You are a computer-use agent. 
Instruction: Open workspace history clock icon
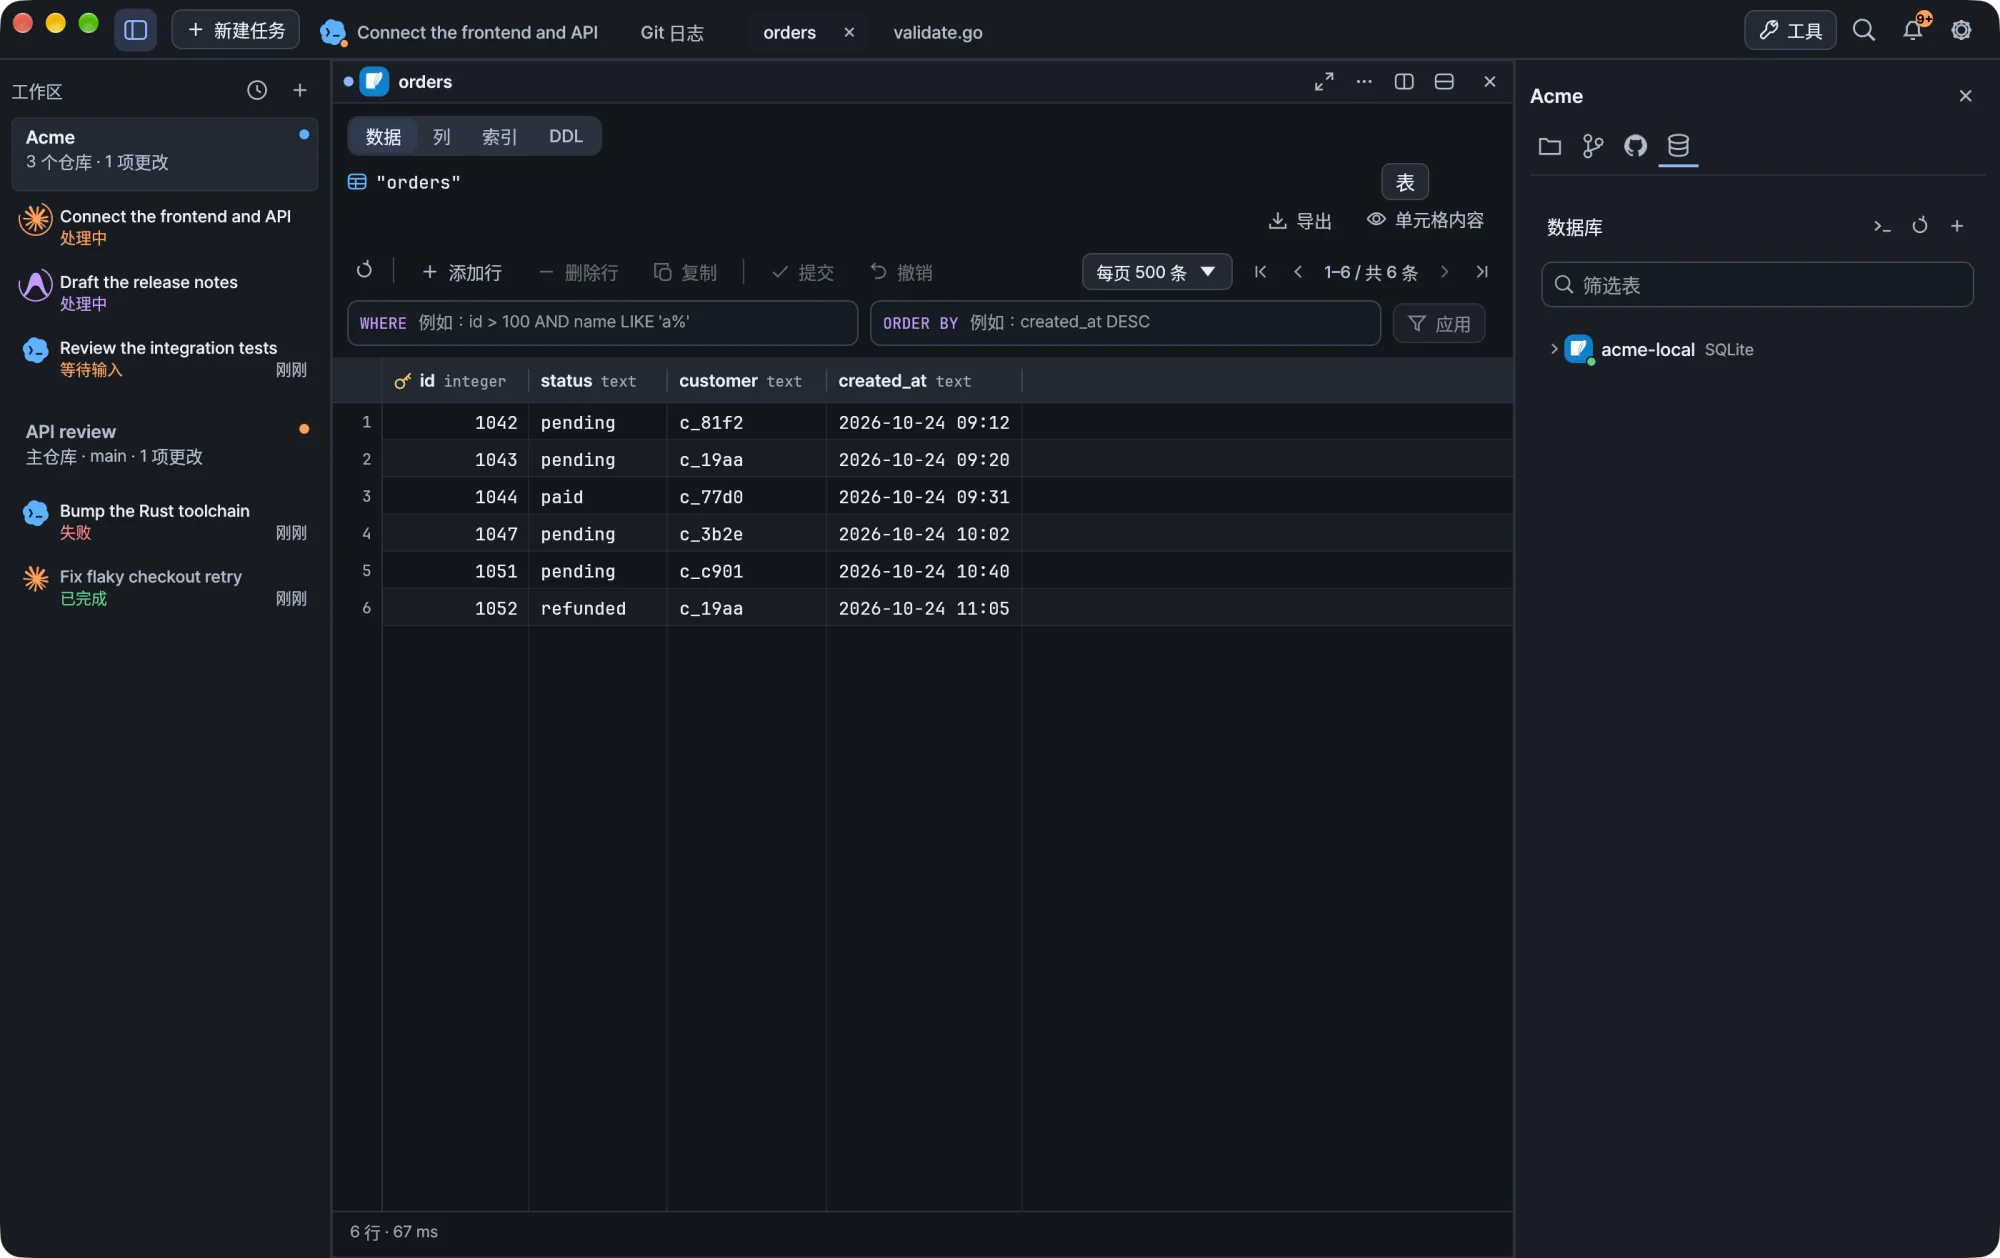pyautogui.click(x=257, y=90)
